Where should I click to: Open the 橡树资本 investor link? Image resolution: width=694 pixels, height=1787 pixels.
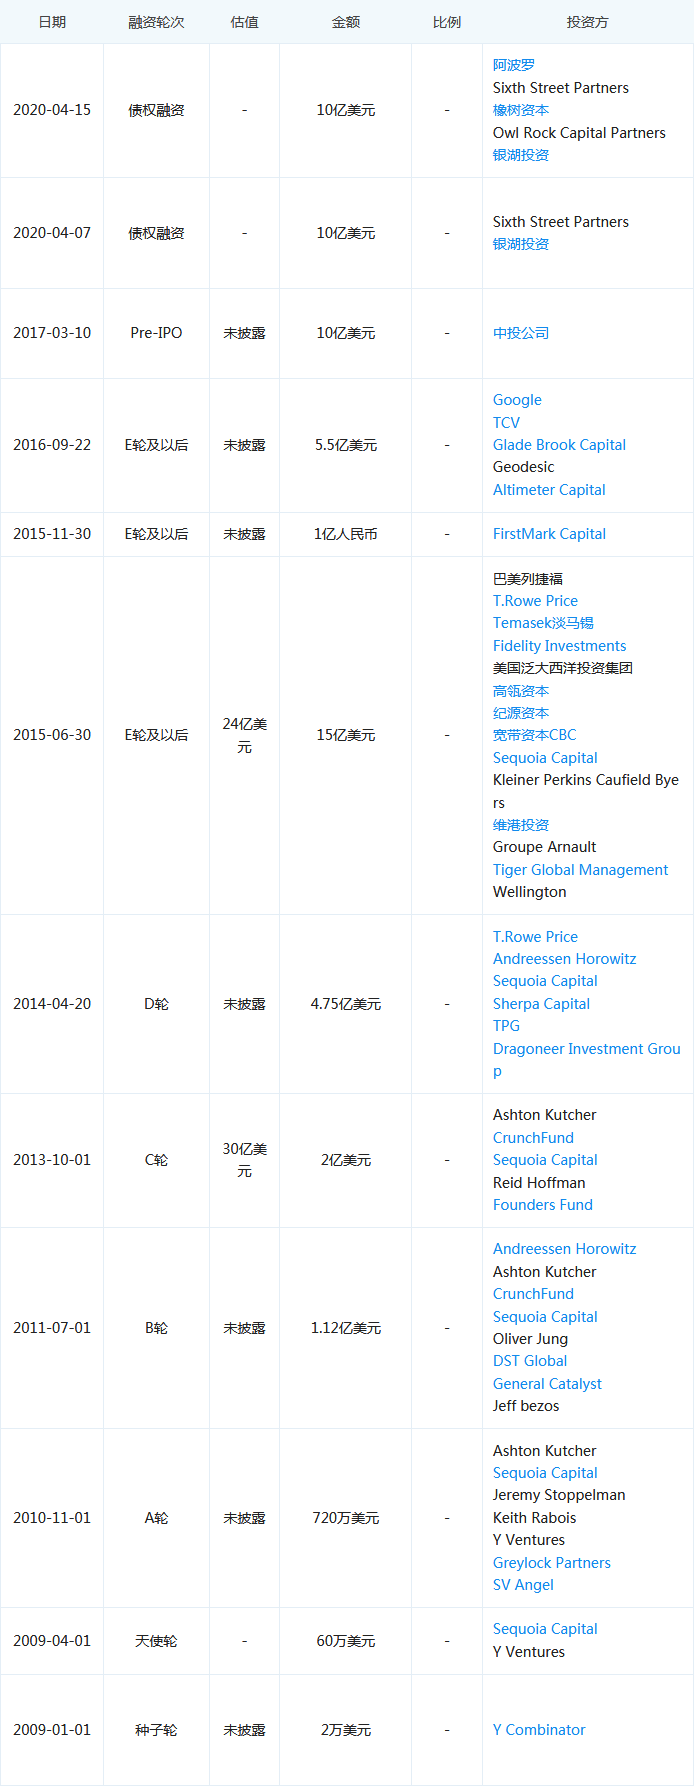click(x=520, y=110)
